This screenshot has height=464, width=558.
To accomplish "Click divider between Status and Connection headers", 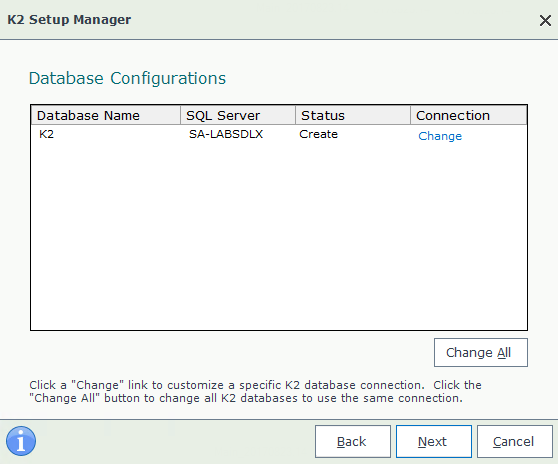I will click(x=410, y=115).
